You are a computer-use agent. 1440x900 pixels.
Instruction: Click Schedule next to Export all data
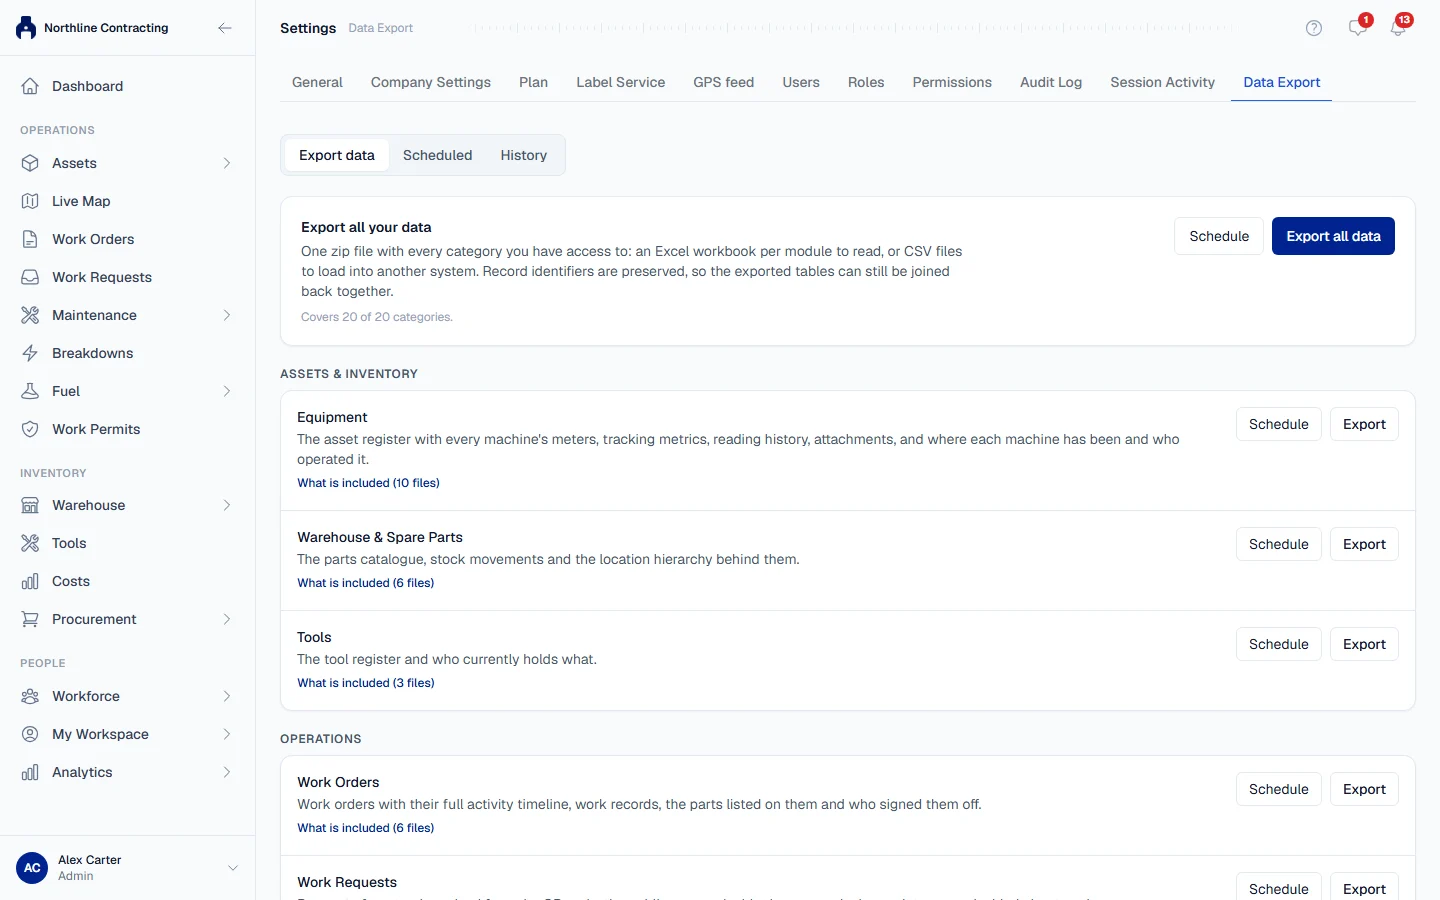(1219, 236)
